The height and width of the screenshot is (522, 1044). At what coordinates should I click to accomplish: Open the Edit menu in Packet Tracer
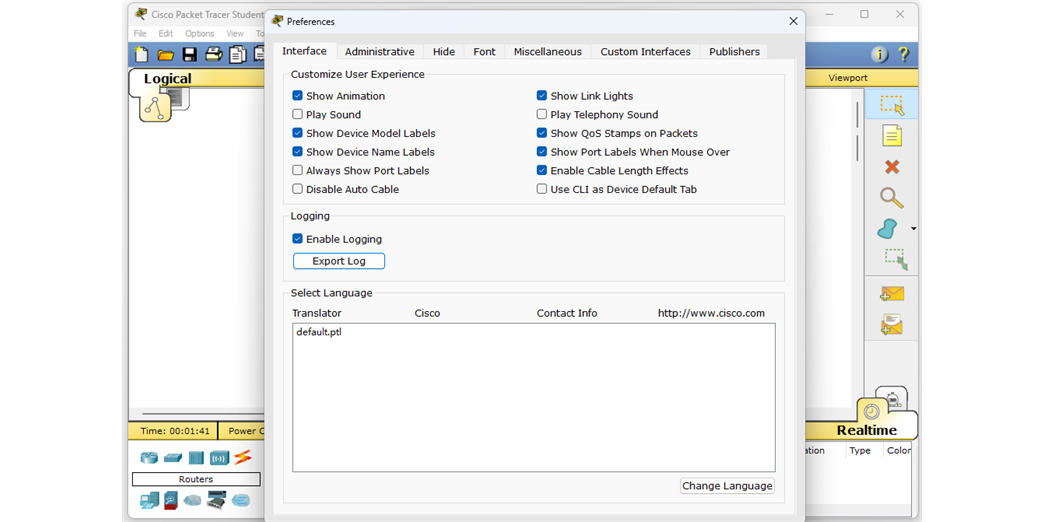pyautogui.click(x=166, y=33)
